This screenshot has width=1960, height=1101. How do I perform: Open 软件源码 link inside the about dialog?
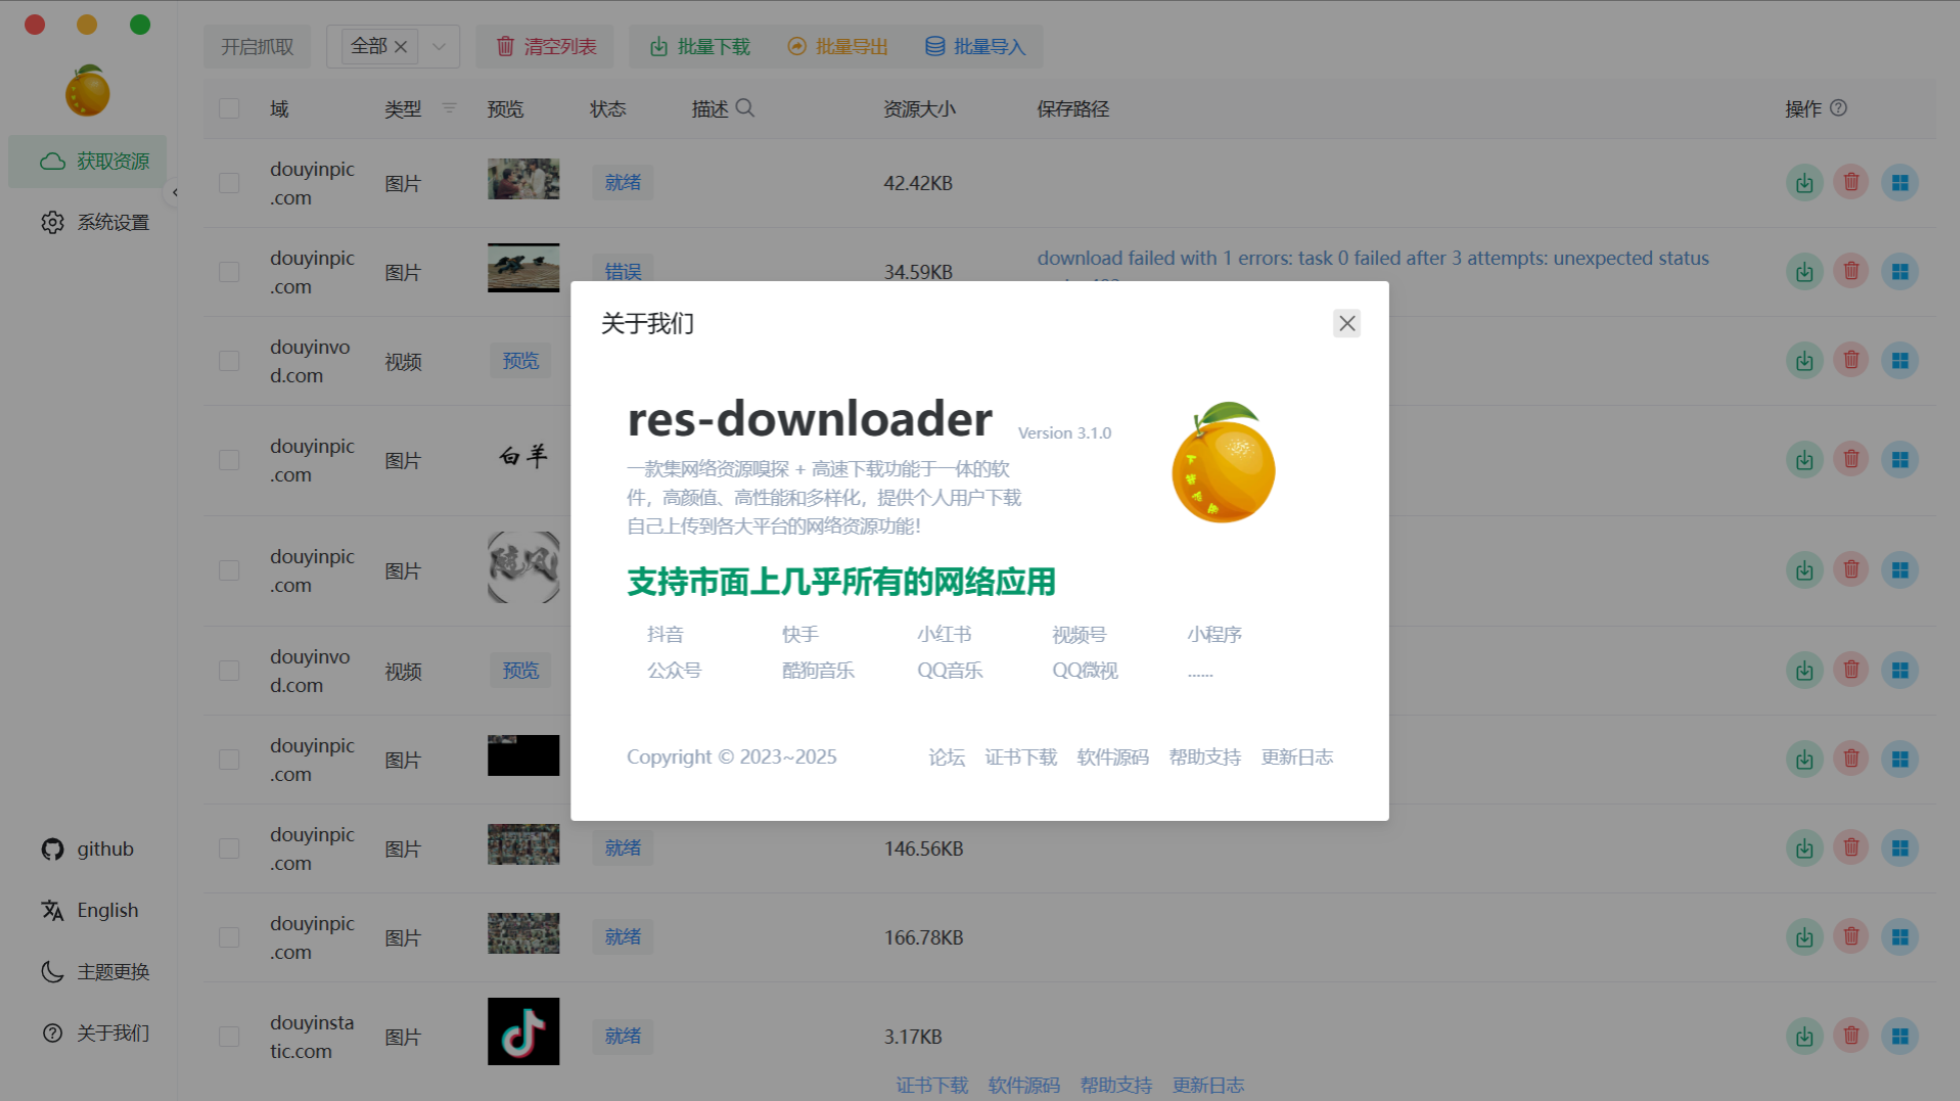(1112, 757)
